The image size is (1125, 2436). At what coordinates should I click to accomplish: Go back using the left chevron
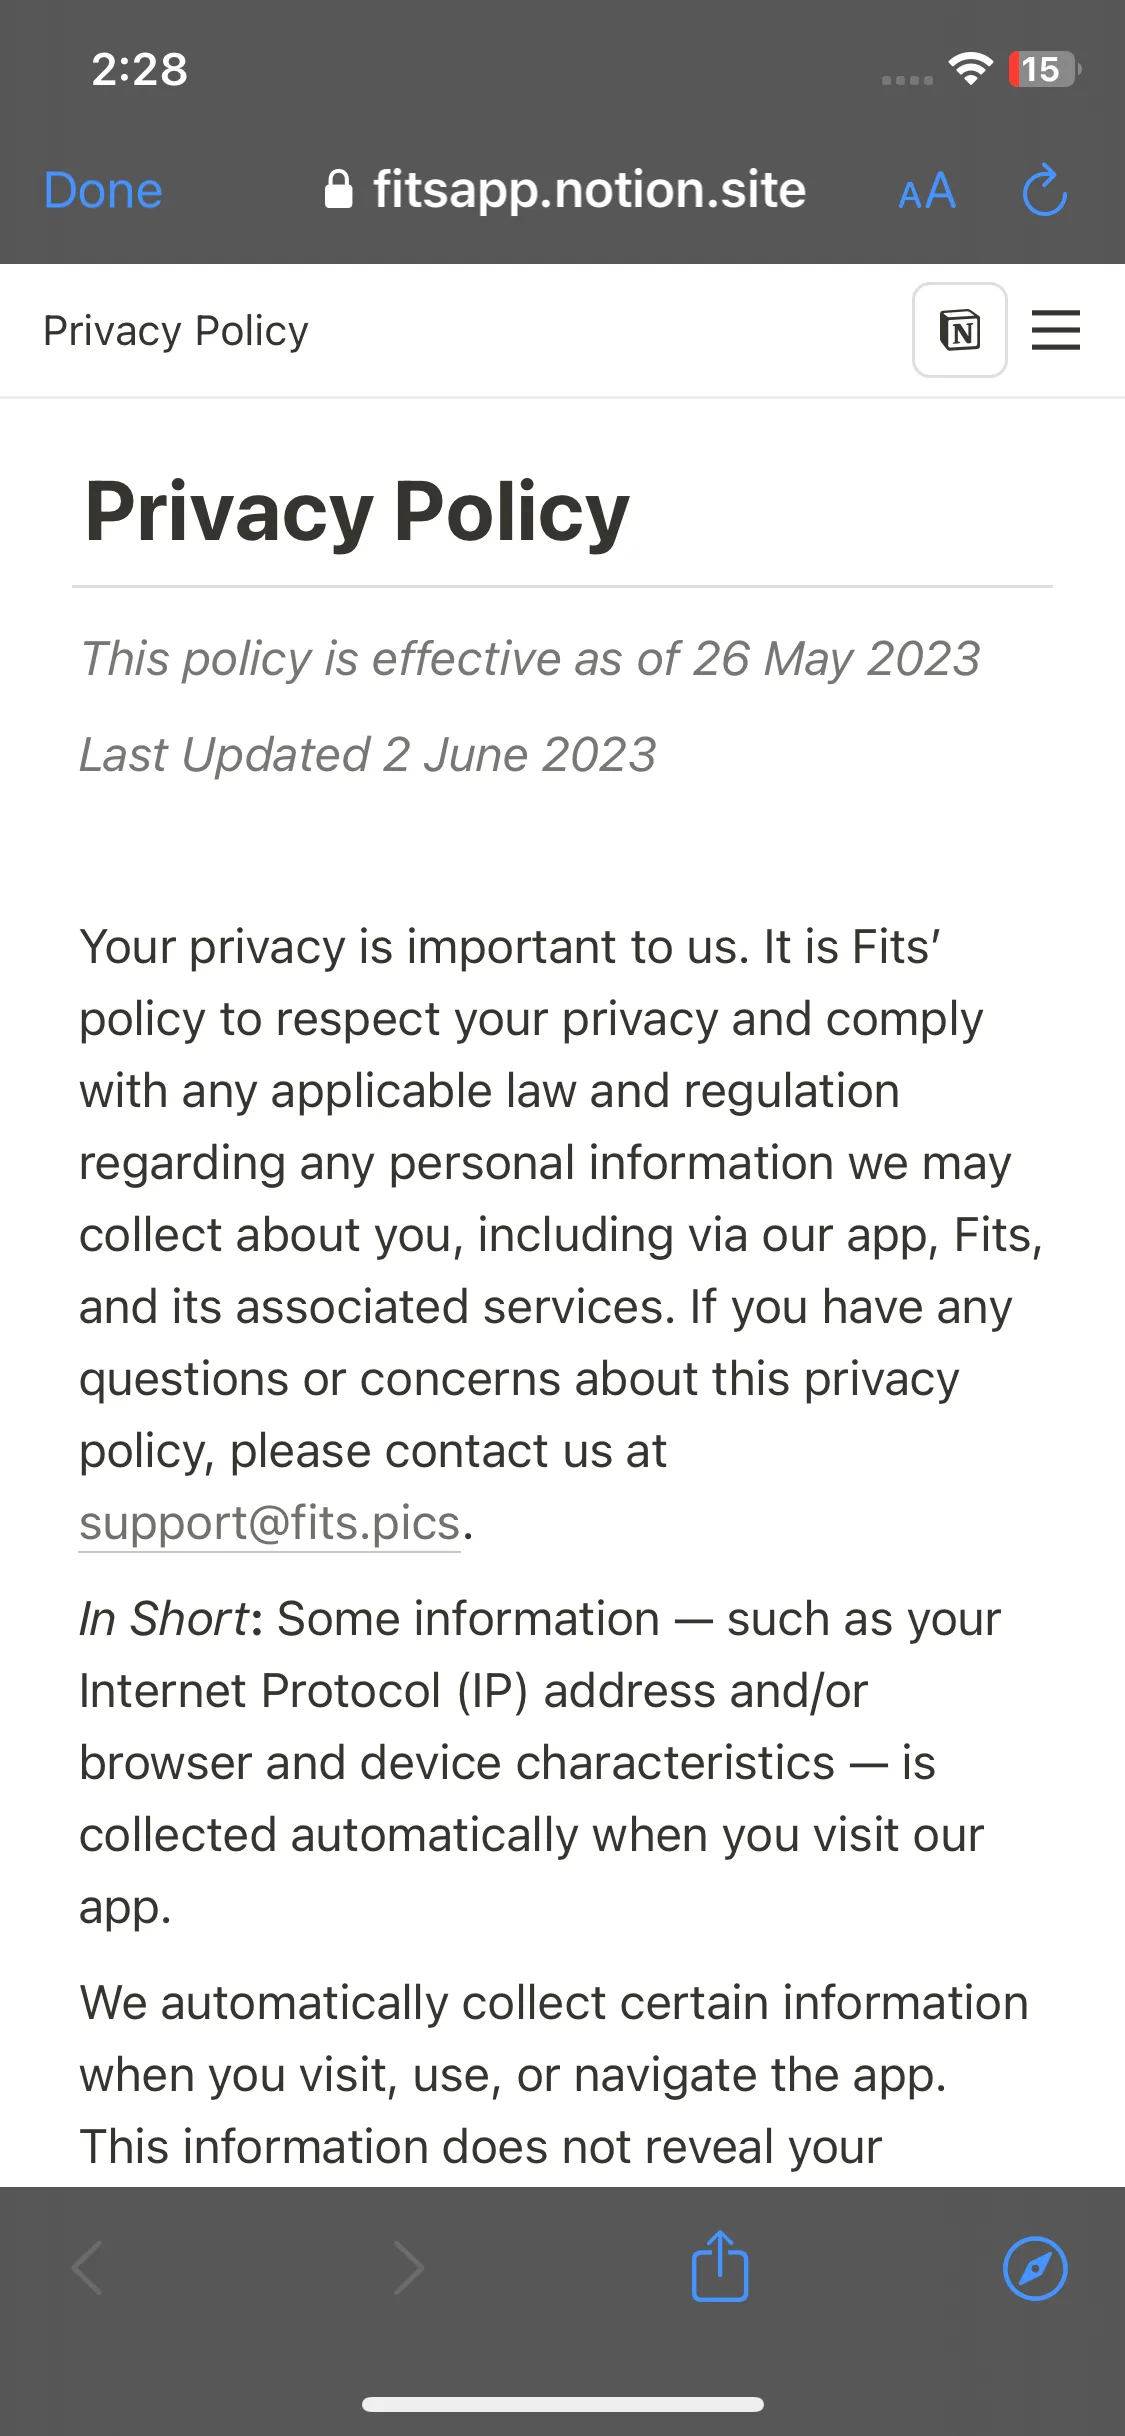click(x=88, y=2268)
